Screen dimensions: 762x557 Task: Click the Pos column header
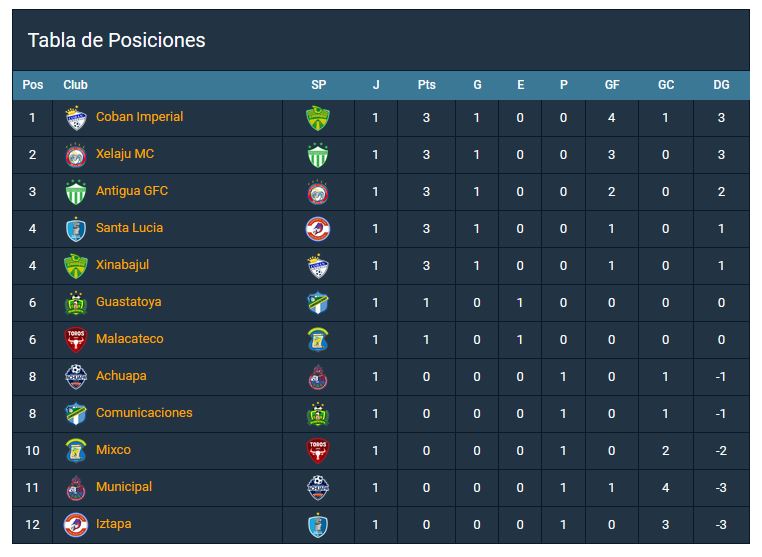point(33,85)
